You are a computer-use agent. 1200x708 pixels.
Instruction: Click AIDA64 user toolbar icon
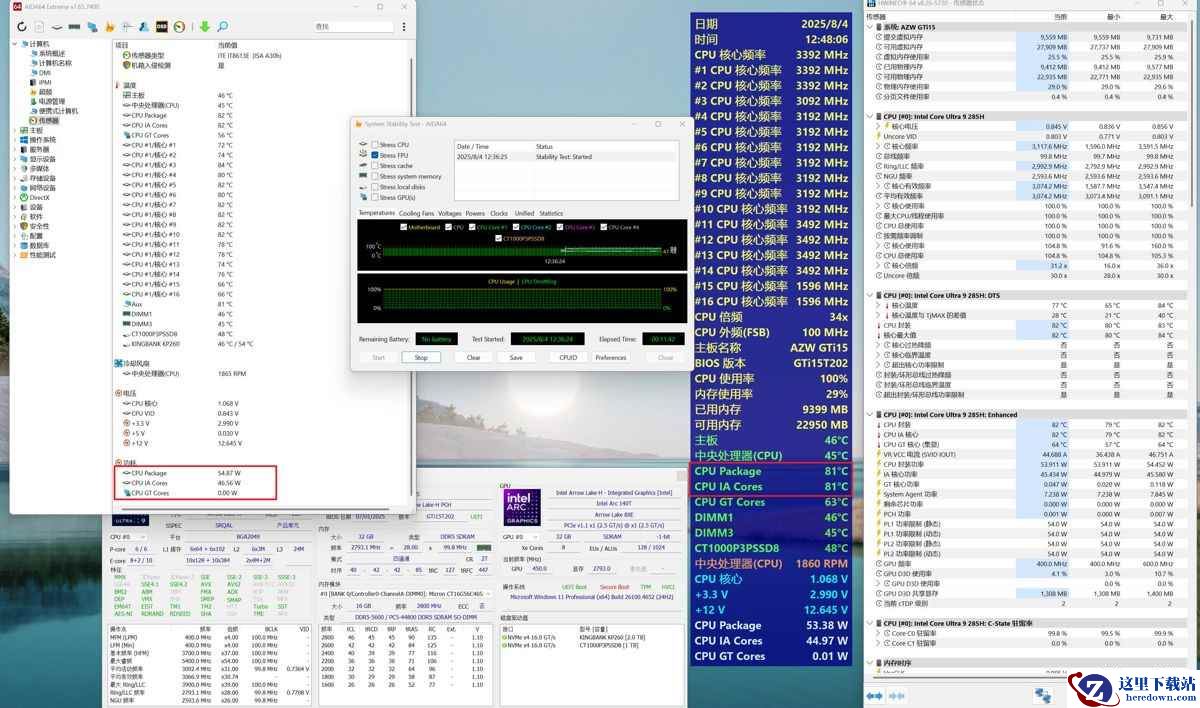pos(143,26)
